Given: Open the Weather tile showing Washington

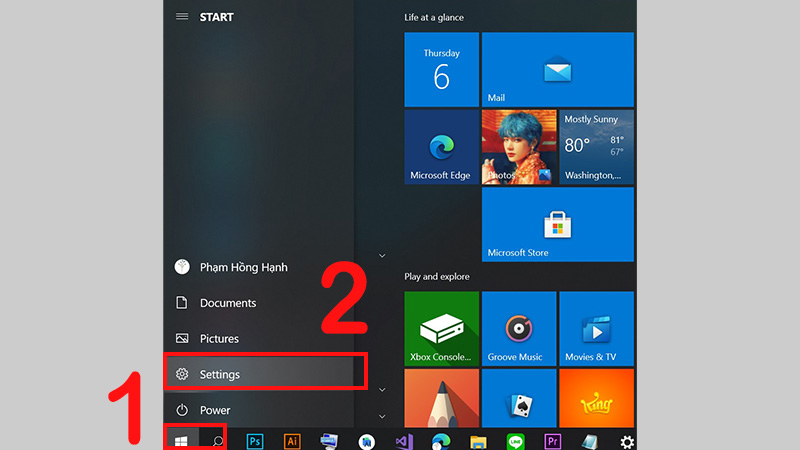Looking at the screenshot, I should point(596,147).
